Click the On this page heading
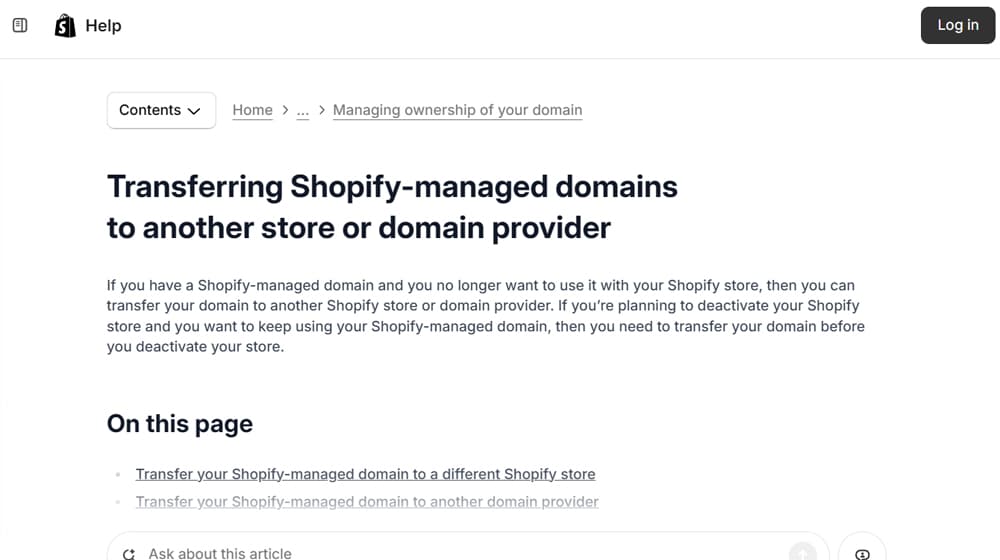1000x560 pixels. click(x=180, y=424)
